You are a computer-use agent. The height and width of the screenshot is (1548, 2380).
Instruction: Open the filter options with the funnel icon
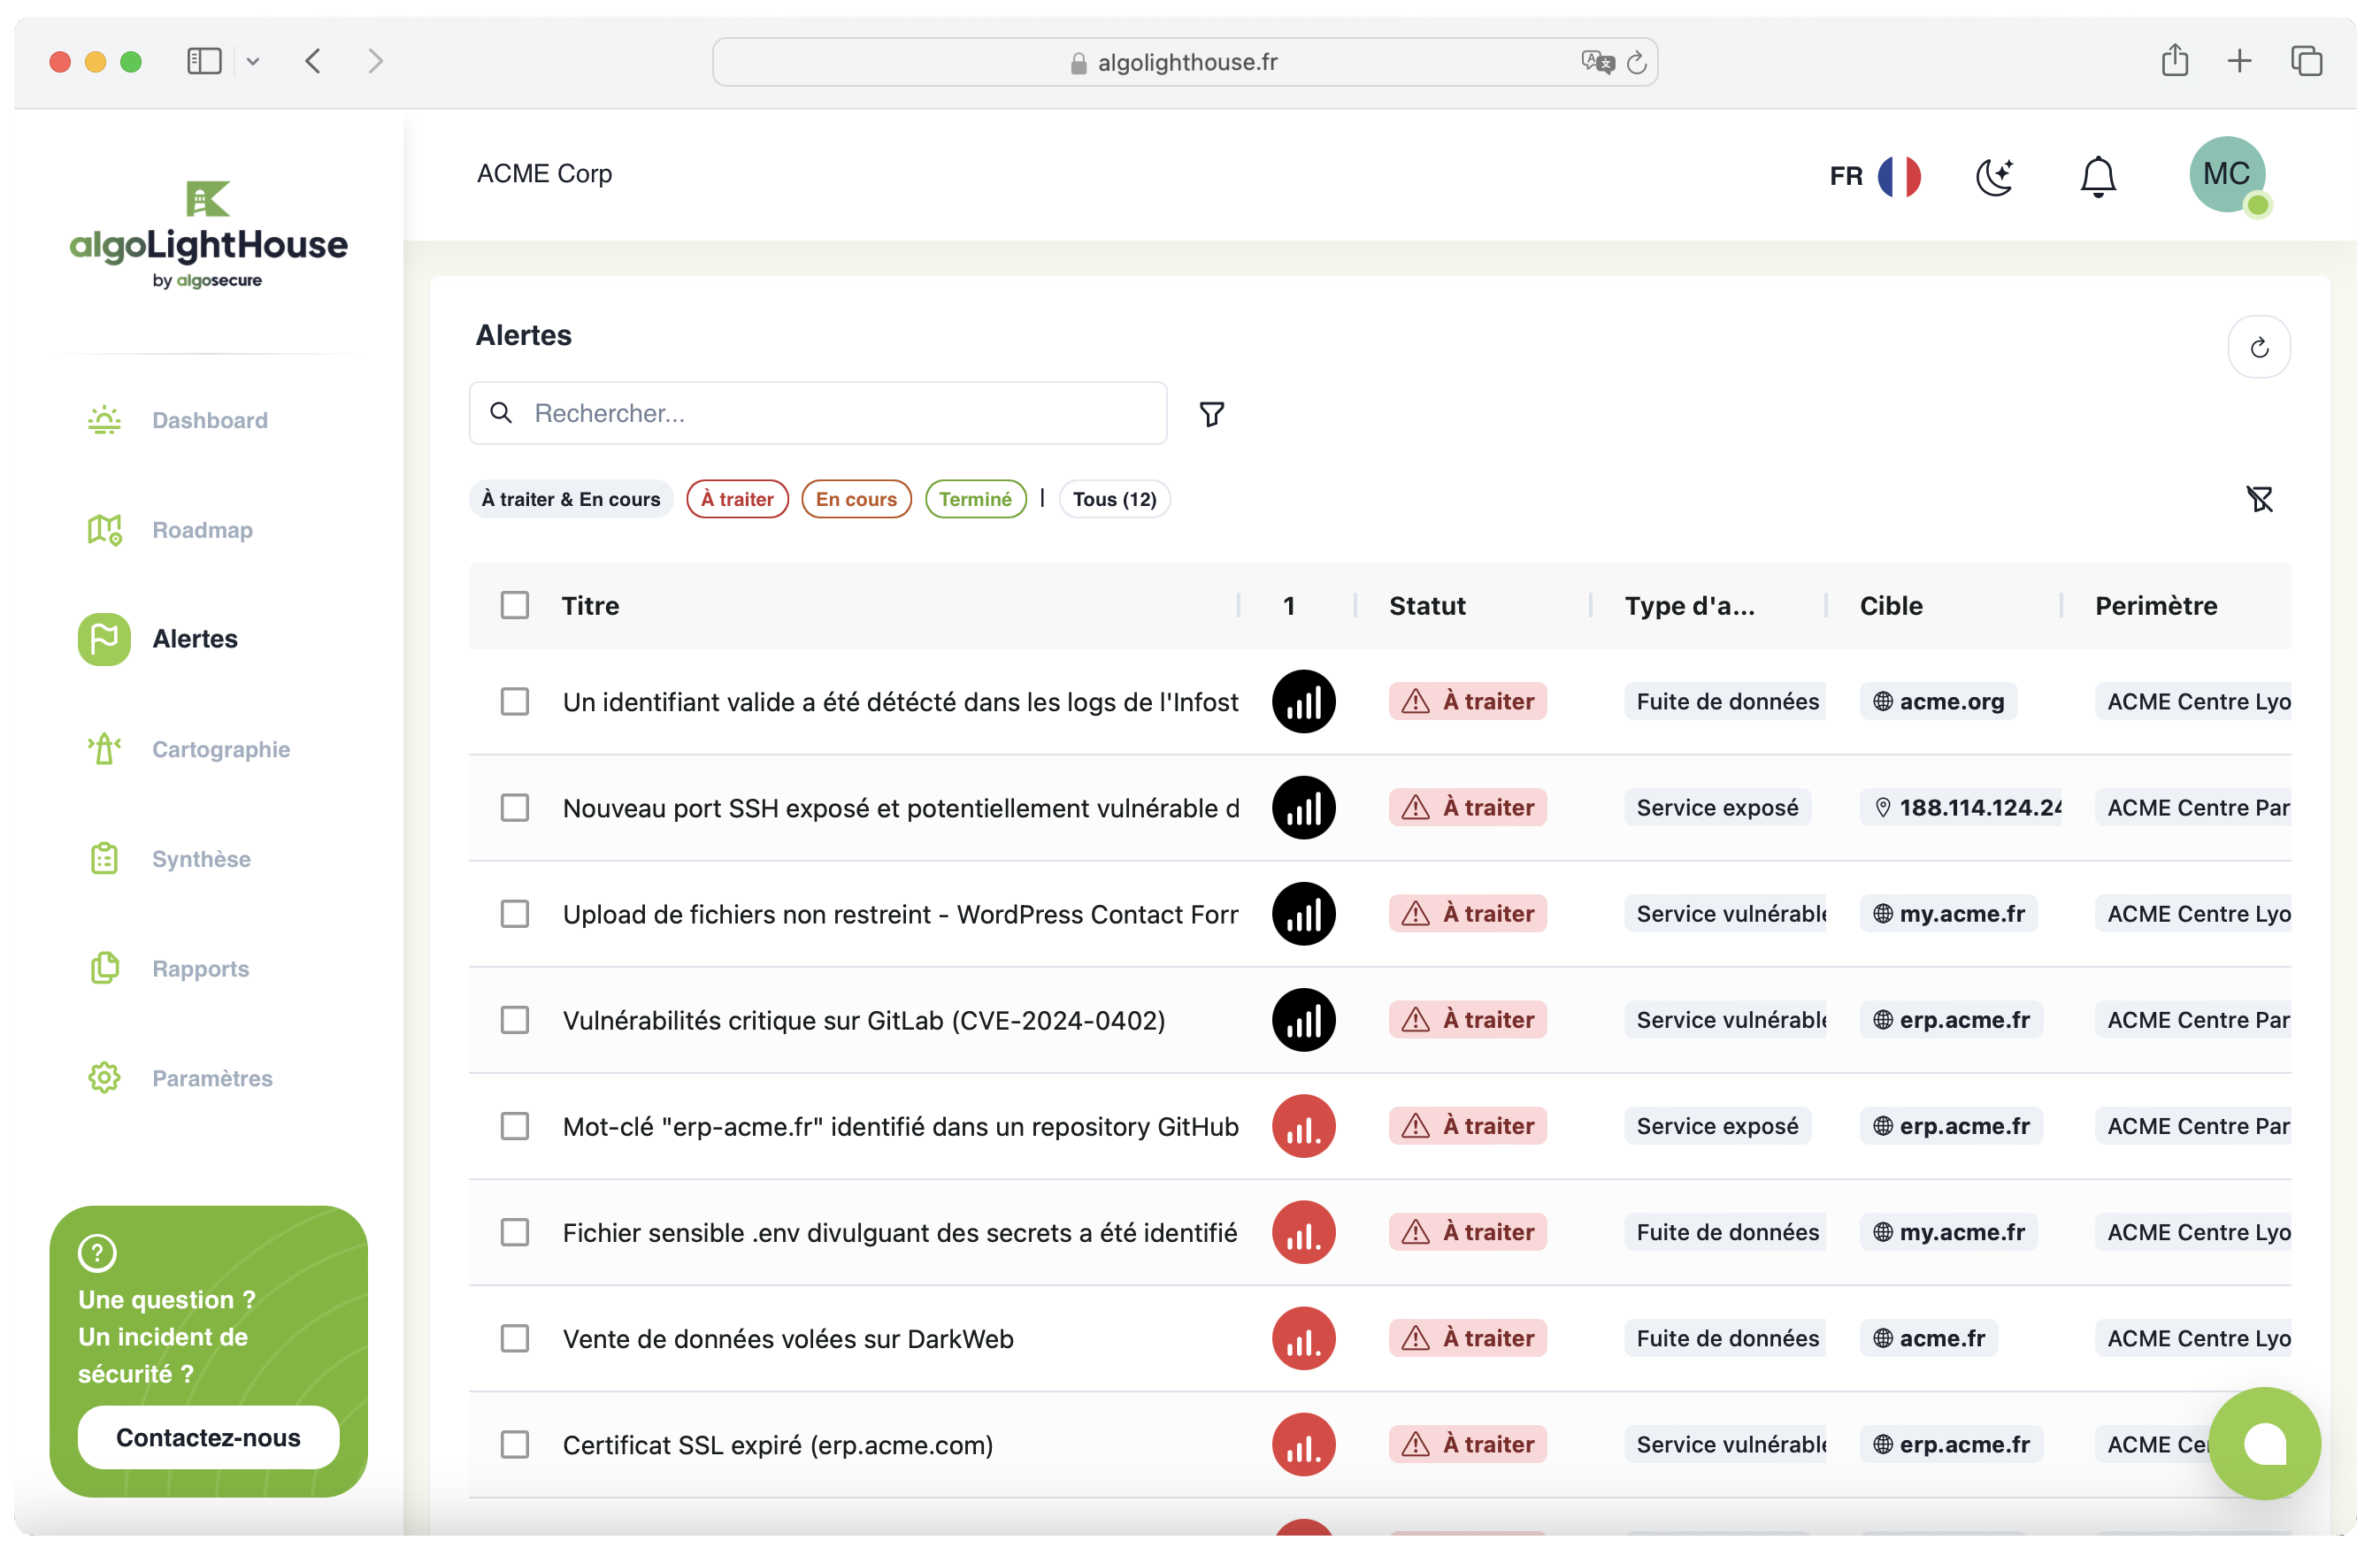1211,413
